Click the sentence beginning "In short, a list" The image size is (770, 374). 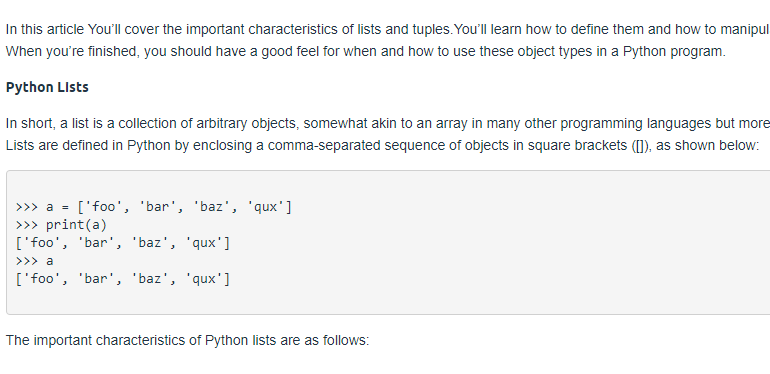pyautogui.click(x=388, y=123)
